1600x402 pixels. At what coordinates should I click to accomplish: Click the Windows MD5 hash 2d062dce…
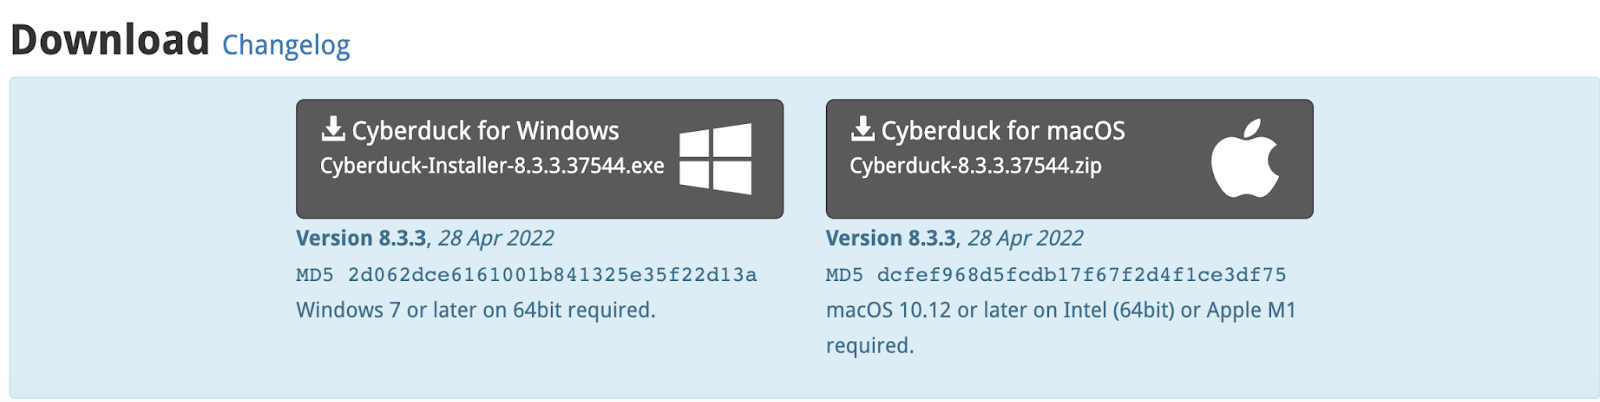(552, 275)
